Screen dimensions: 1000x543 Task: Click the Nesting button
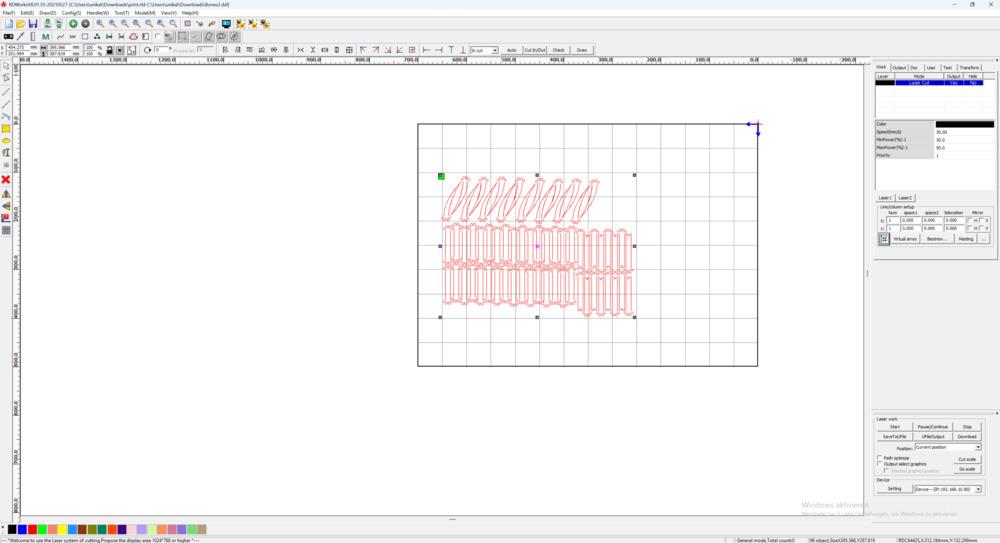click(x=966, y=239)
